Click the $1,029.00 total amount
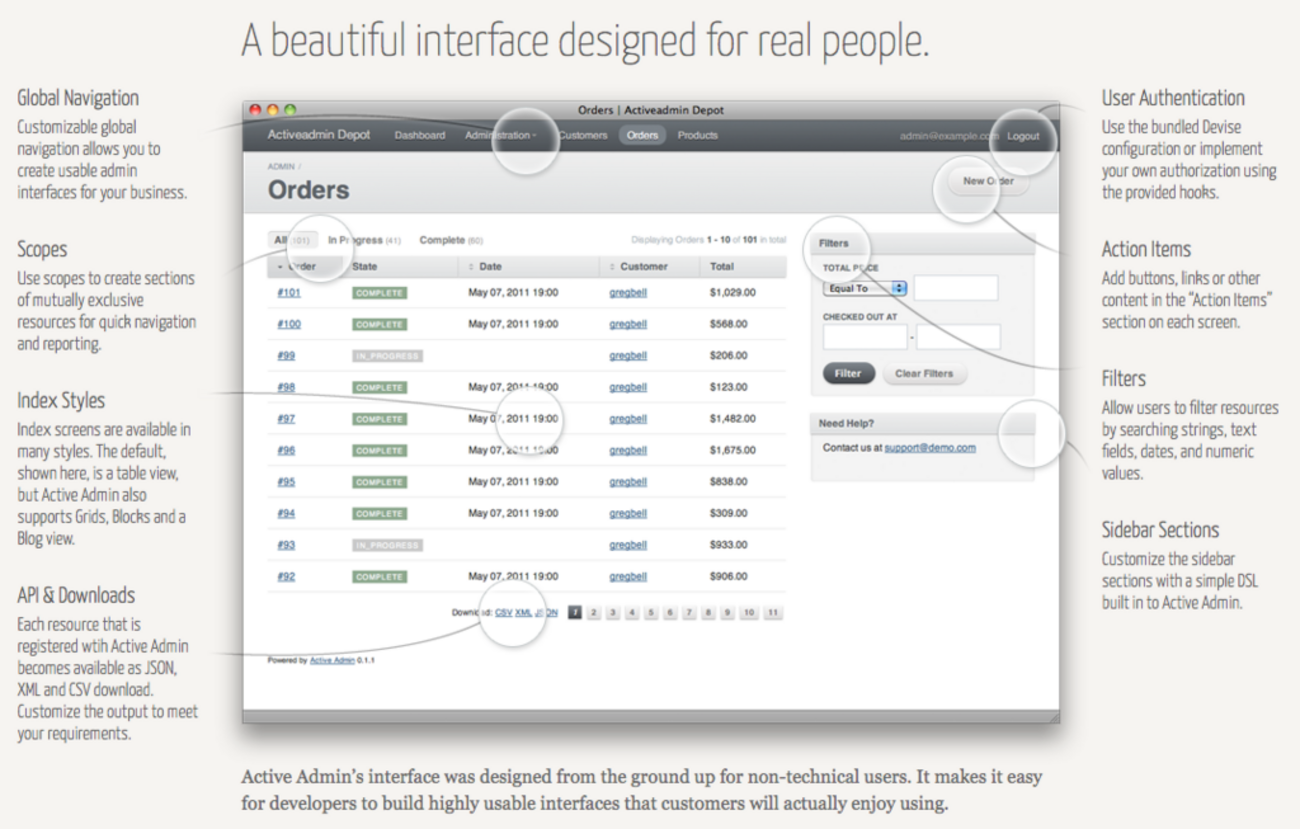The height and width of the screenshot is (829, 1300). tap(733, 293)
